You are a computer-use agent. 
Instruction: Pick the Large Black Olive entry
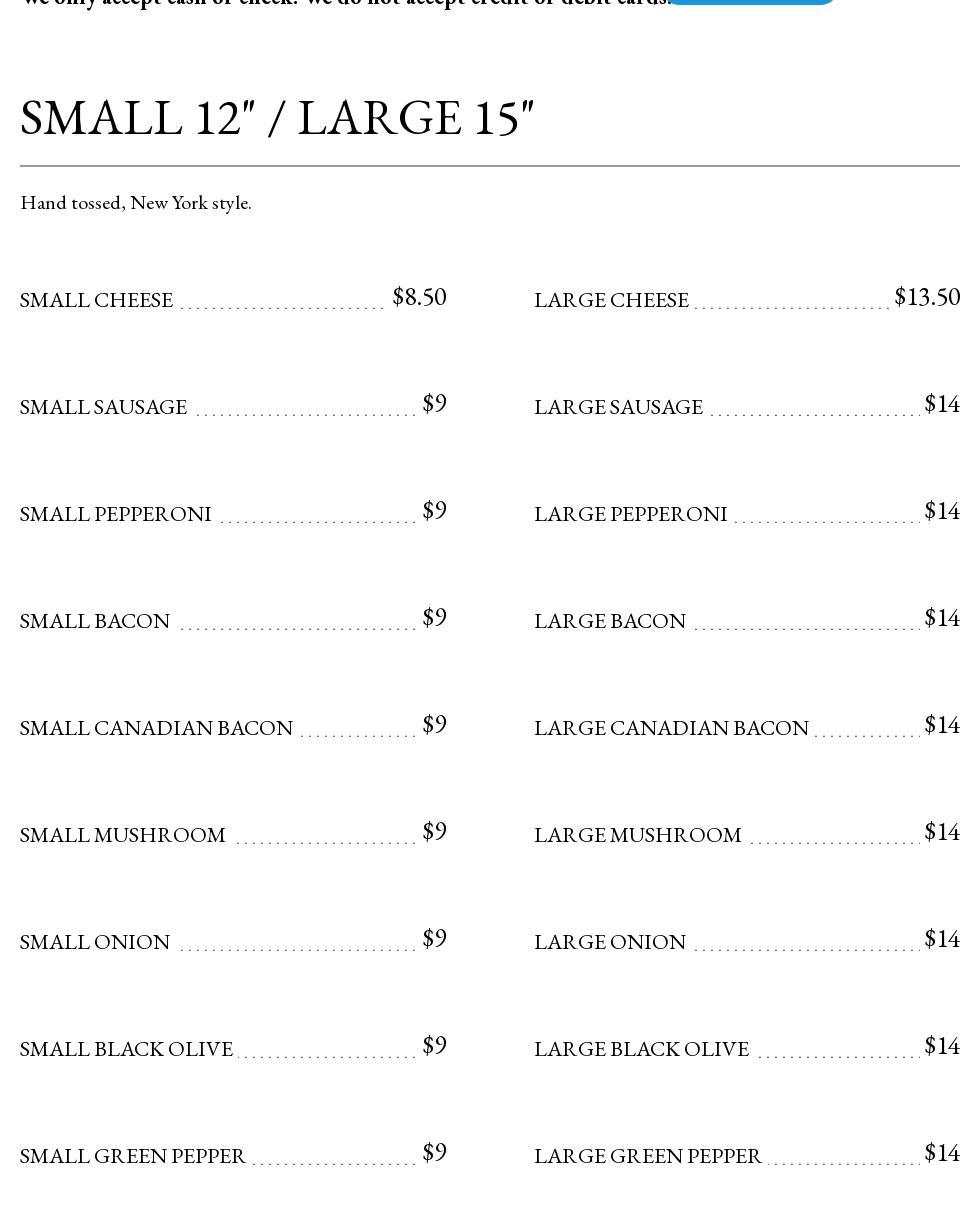(641, 1049)
